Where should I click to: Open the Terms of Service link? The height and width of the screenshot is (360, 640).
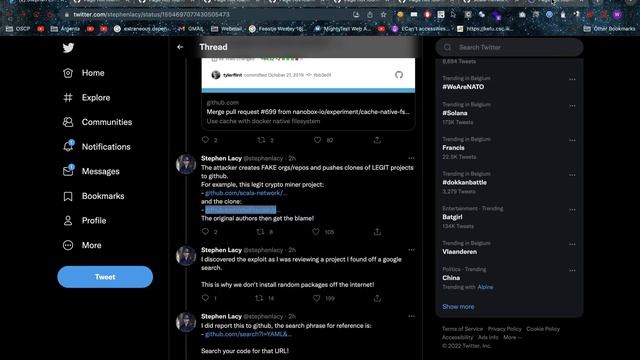[462, 329]
